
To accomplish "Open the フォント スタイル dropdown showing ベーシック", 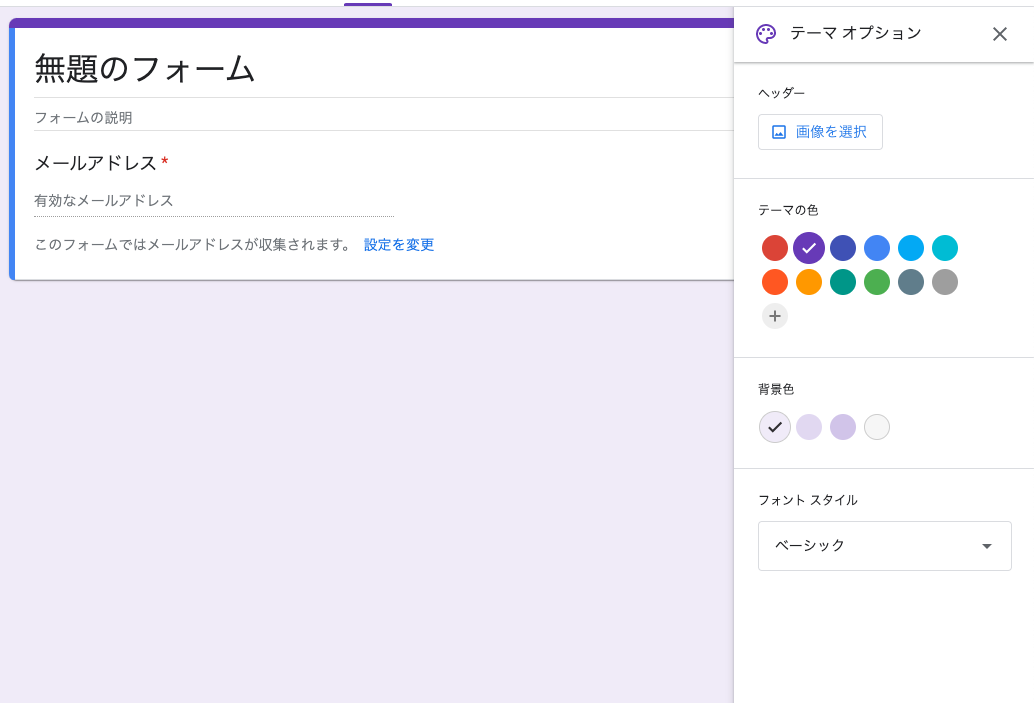I will 884,546.
